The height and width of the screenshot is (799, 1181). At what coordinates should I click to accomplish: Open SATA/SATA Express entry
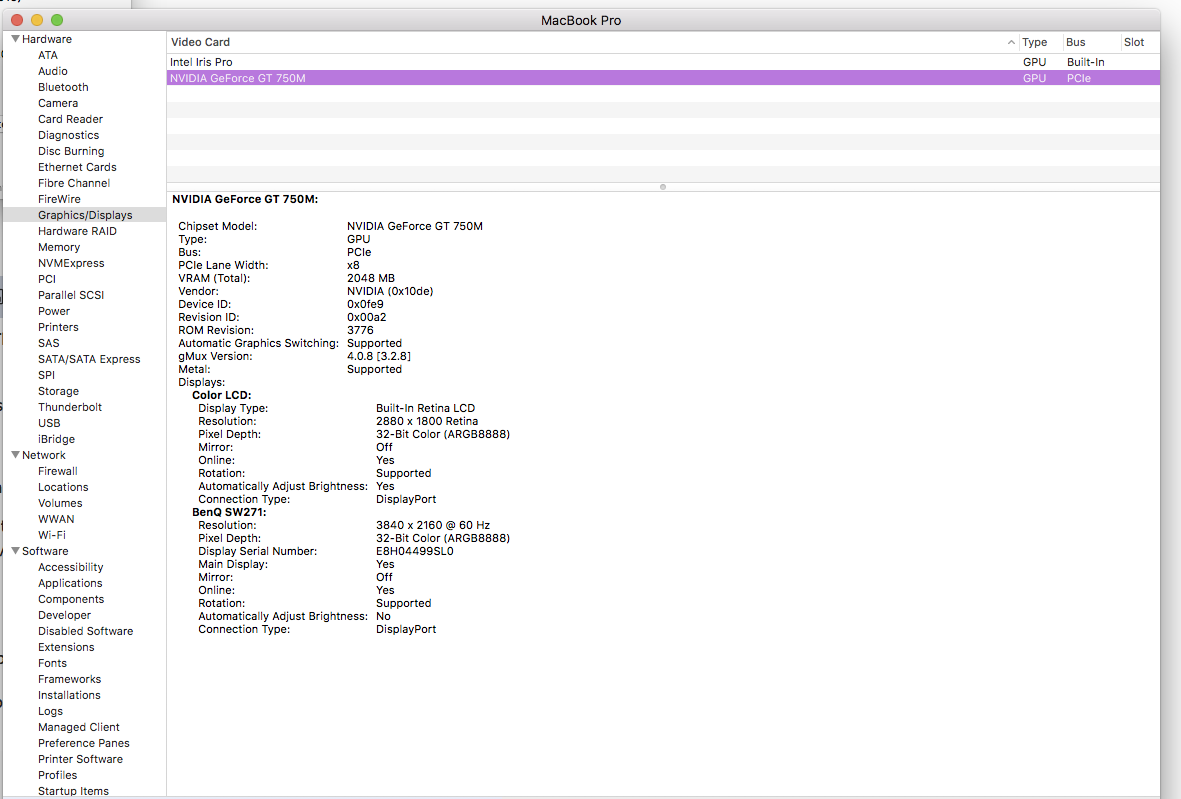[89, 359]
